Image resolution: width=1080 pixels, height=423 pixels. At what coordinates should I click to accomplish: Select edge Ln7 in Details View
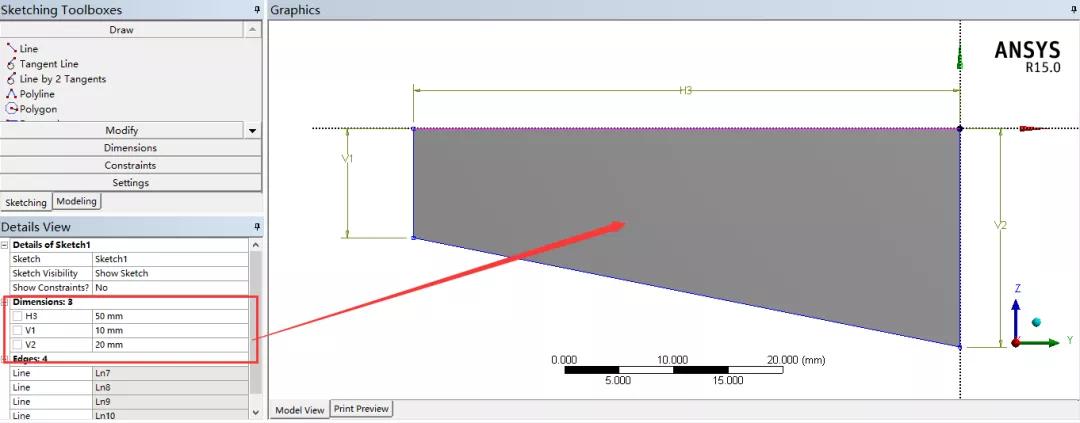click(x=170, y=373)
